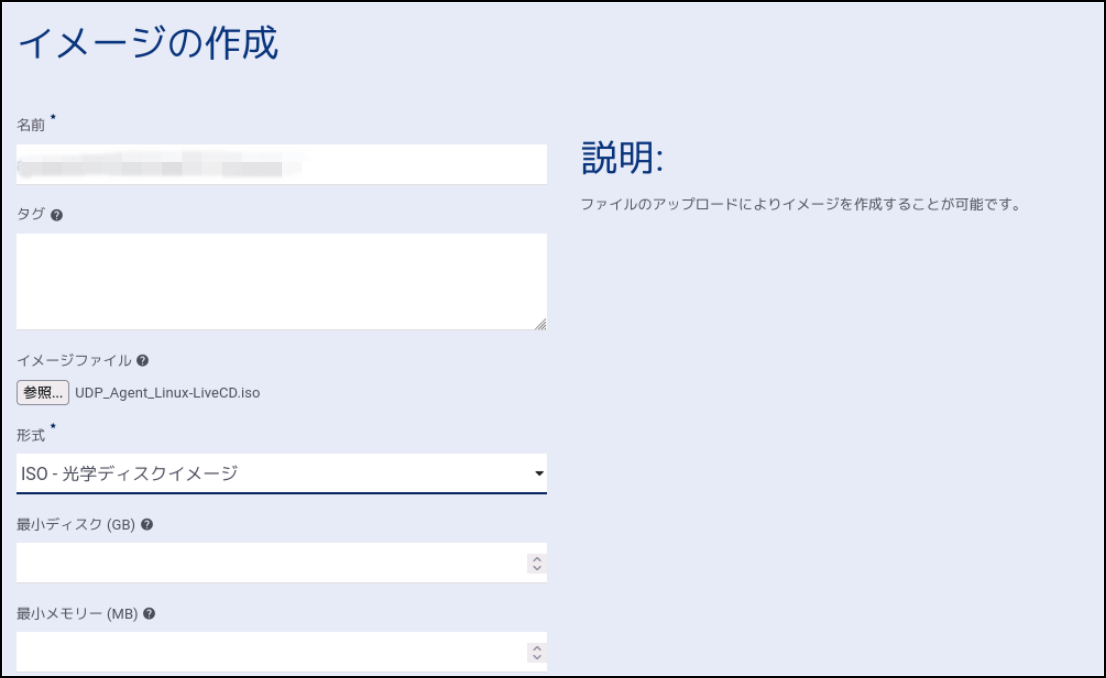Click the ファイルのアップロード description text

[x=800, y=205]
